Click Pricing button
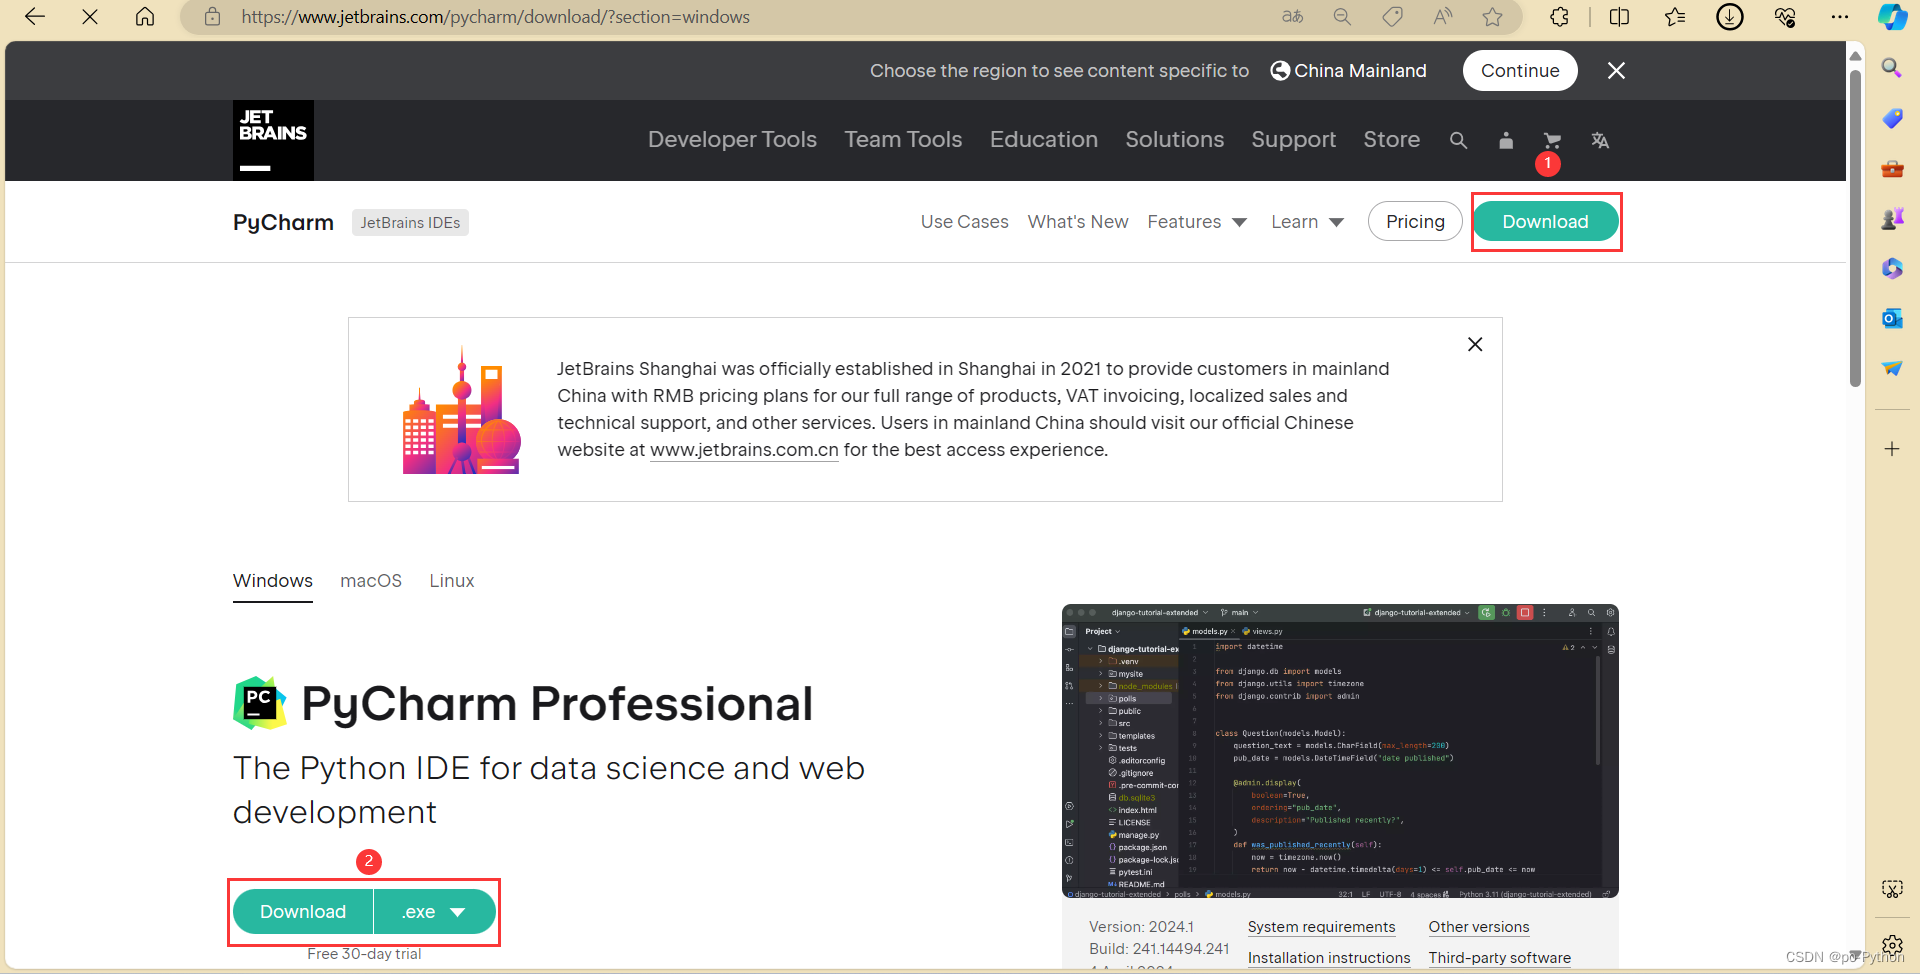Image resolution: width=1920 pixels, height=974 pixels. 1415,222
